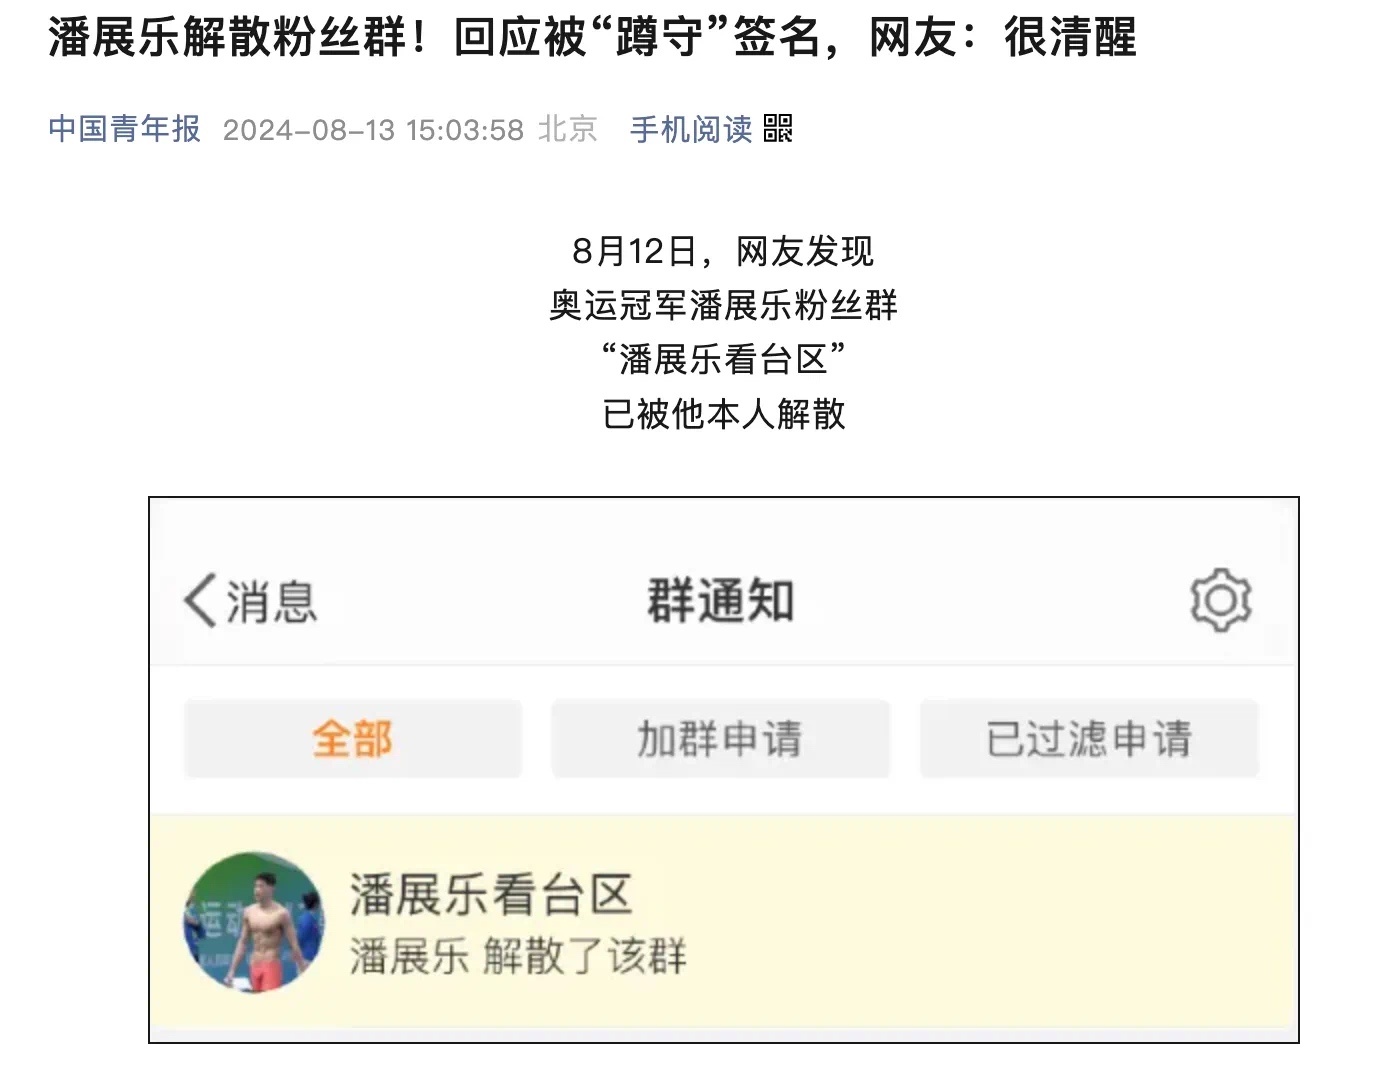Click the 潘展乐看台区 group avatar

(254, 922)
